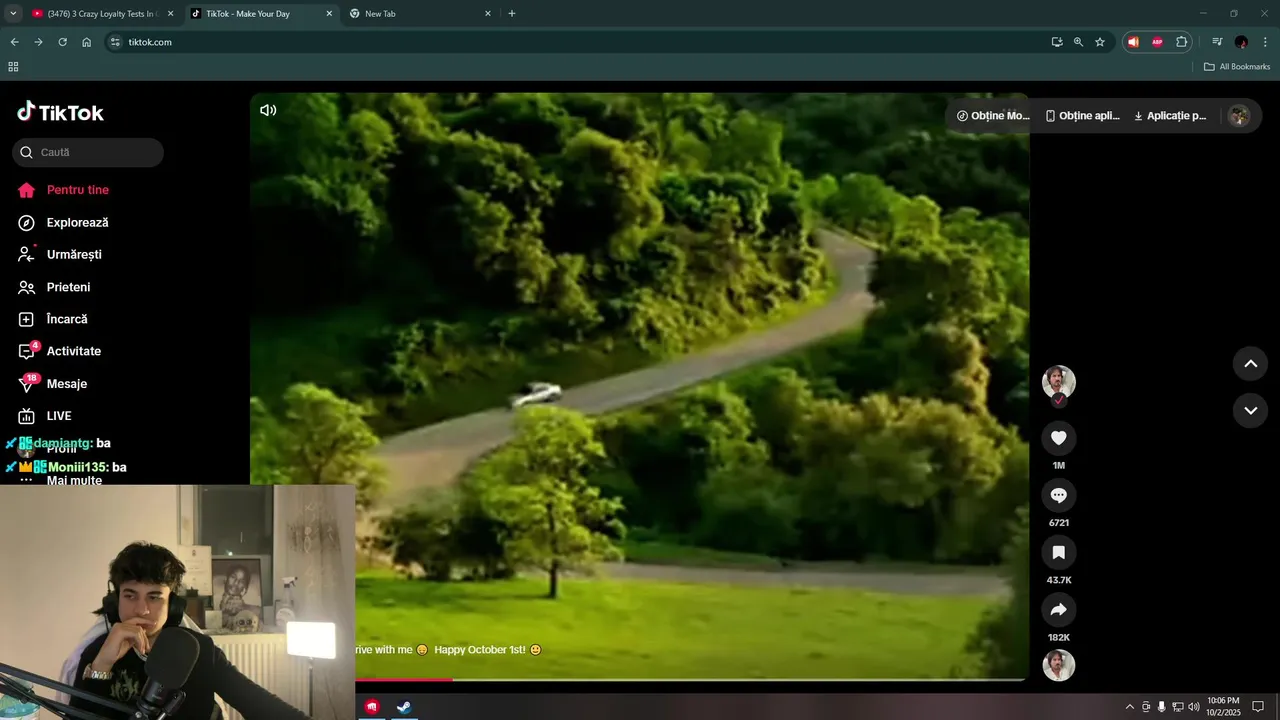Open the tab search dropdown arrow

pos(13,14)
